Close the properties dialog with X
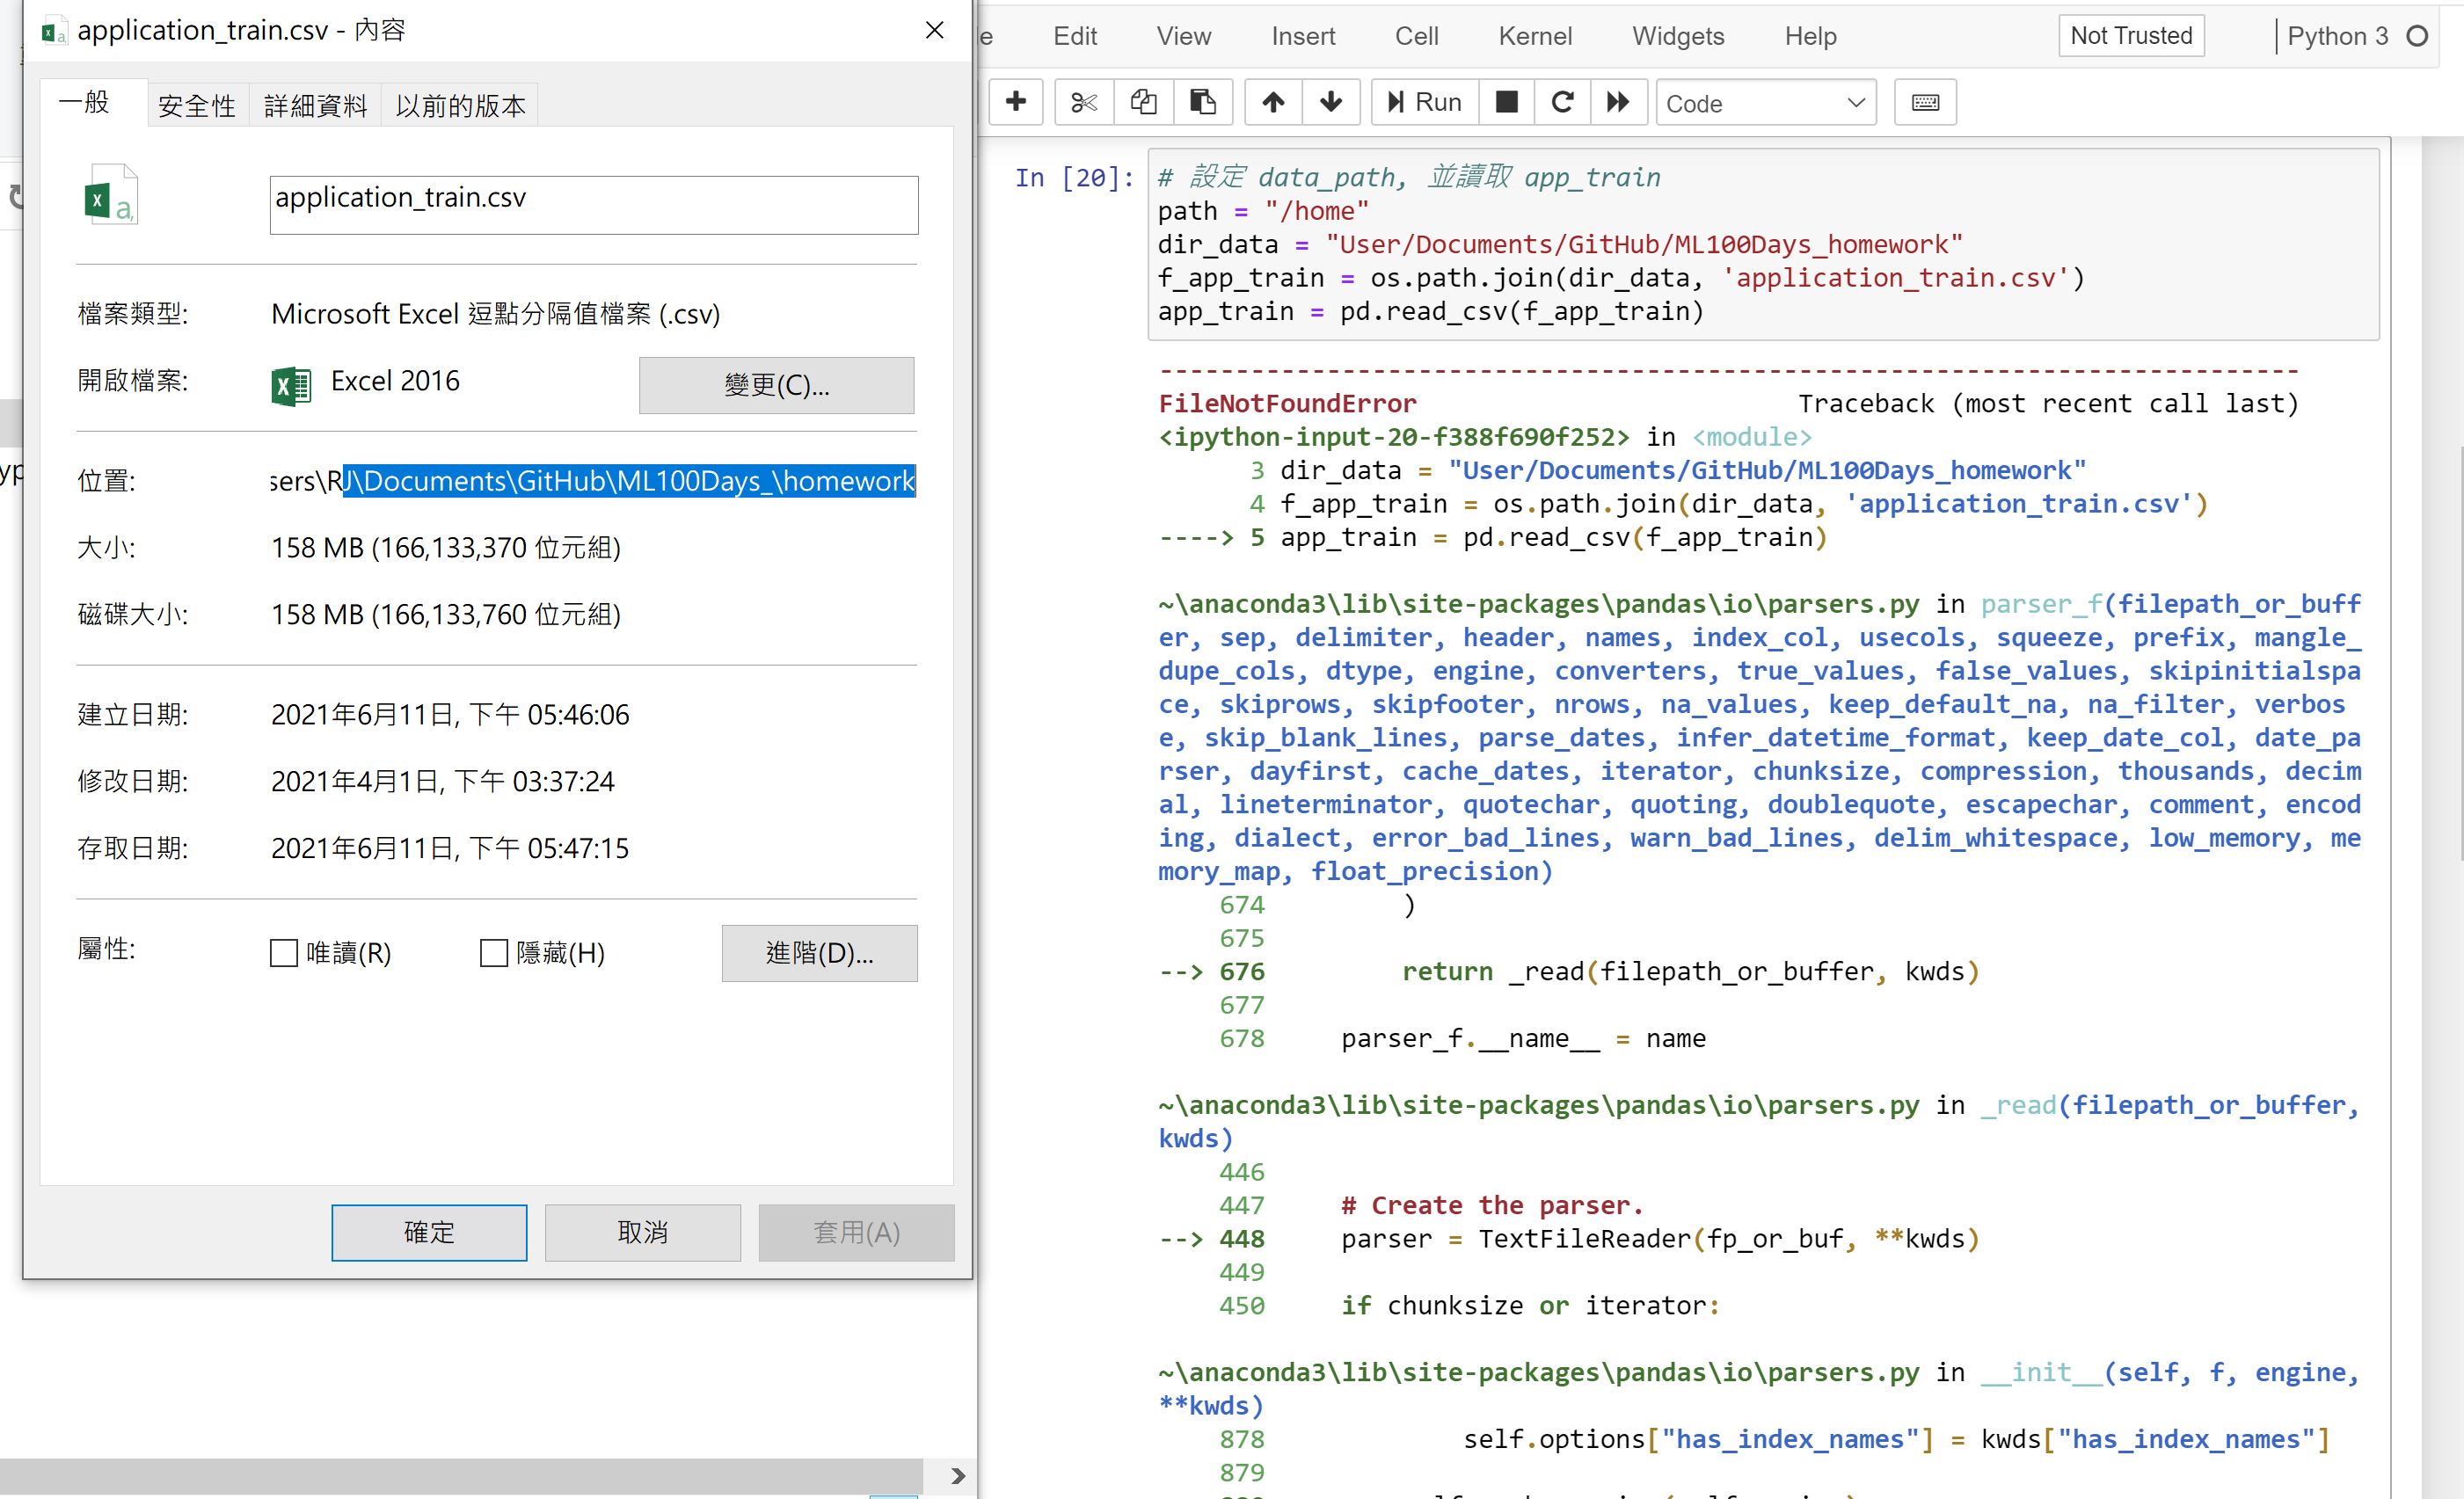 (x=935, y=31)
